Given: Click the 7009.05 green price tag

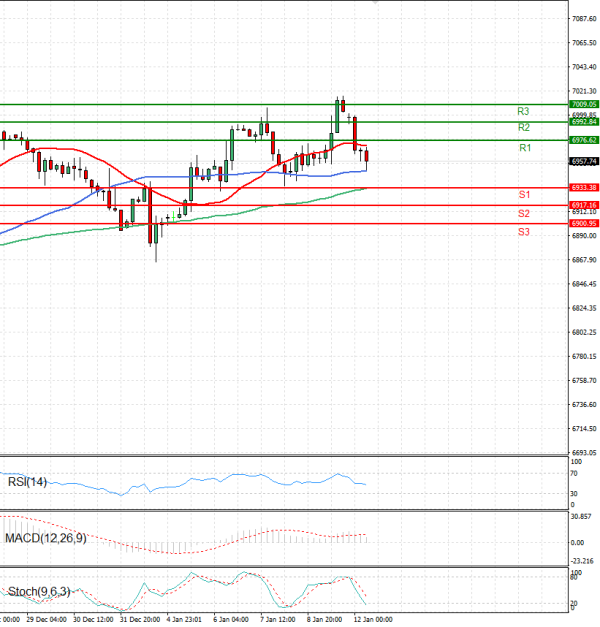Looking at the screenshot, I should (x=583, y=104).
